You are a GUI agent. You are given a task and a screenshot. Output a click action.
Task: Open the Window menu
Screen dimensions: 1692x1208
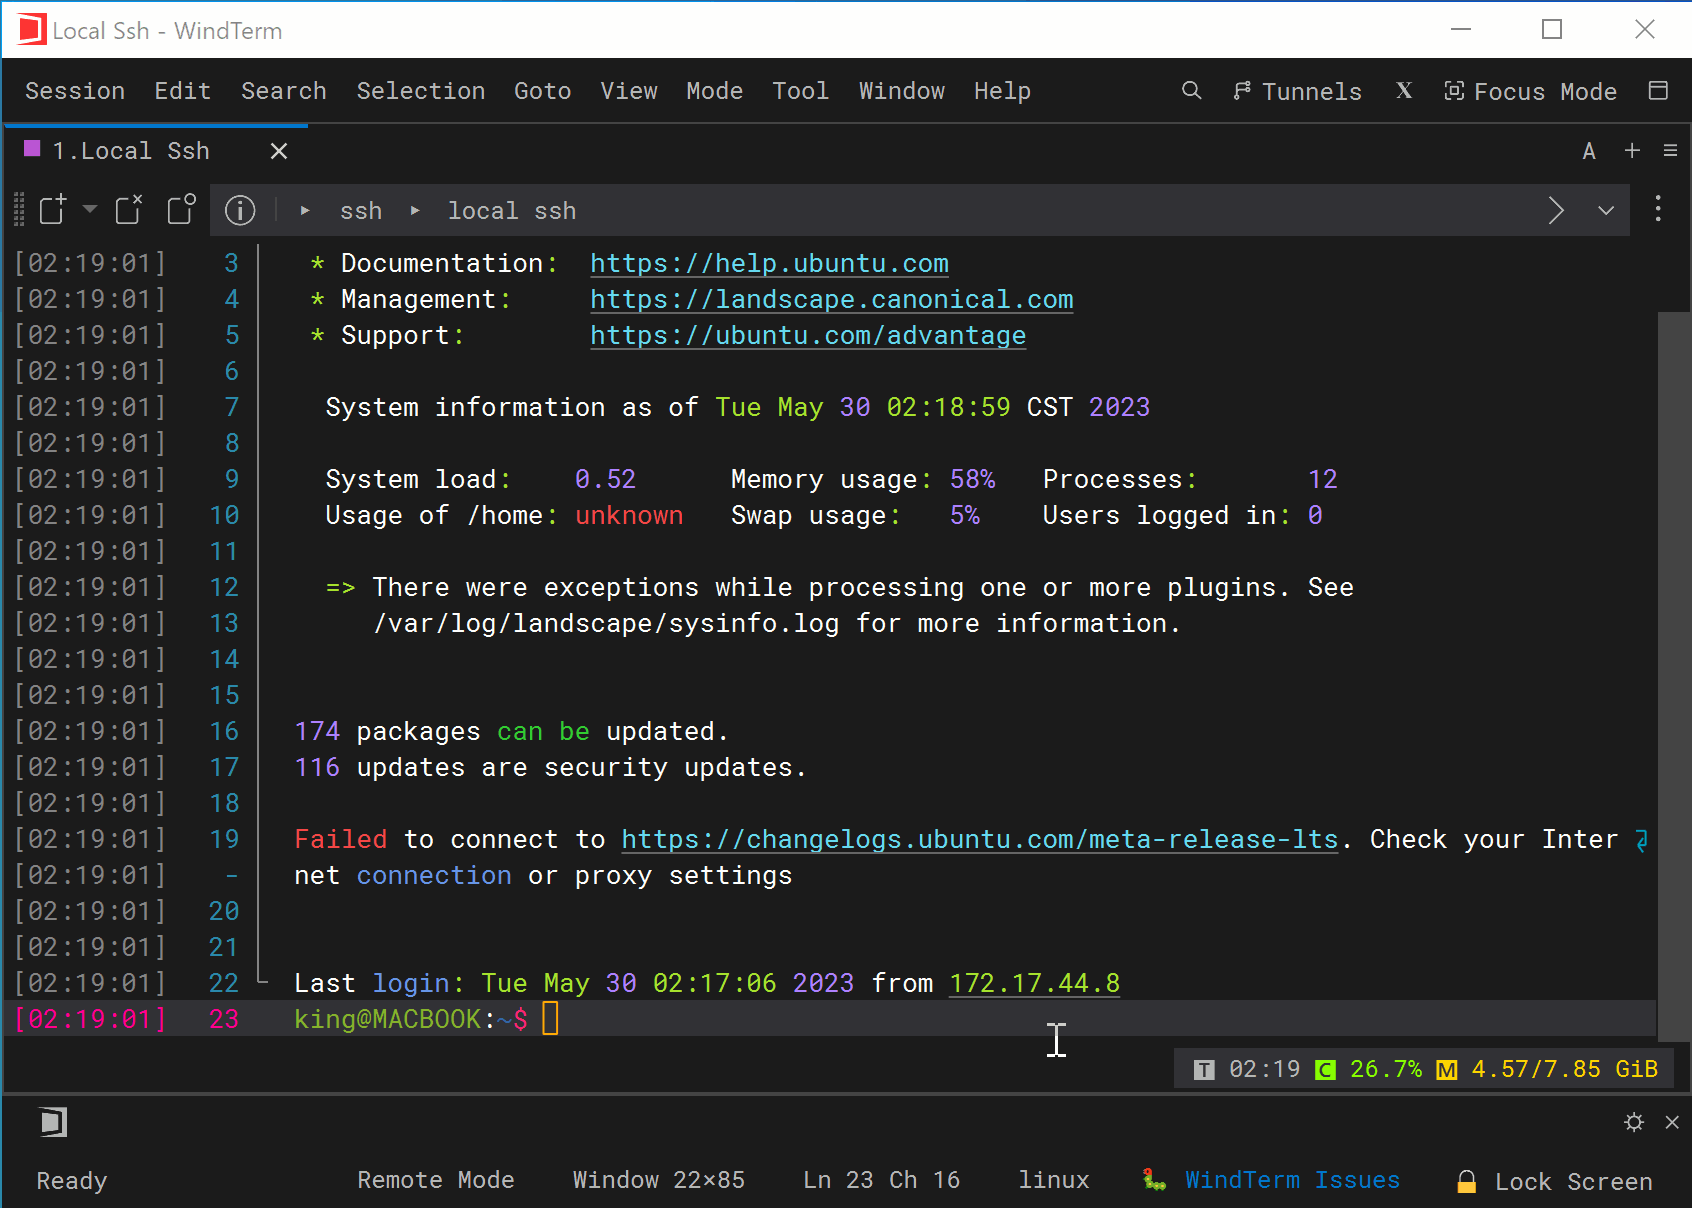902,91
